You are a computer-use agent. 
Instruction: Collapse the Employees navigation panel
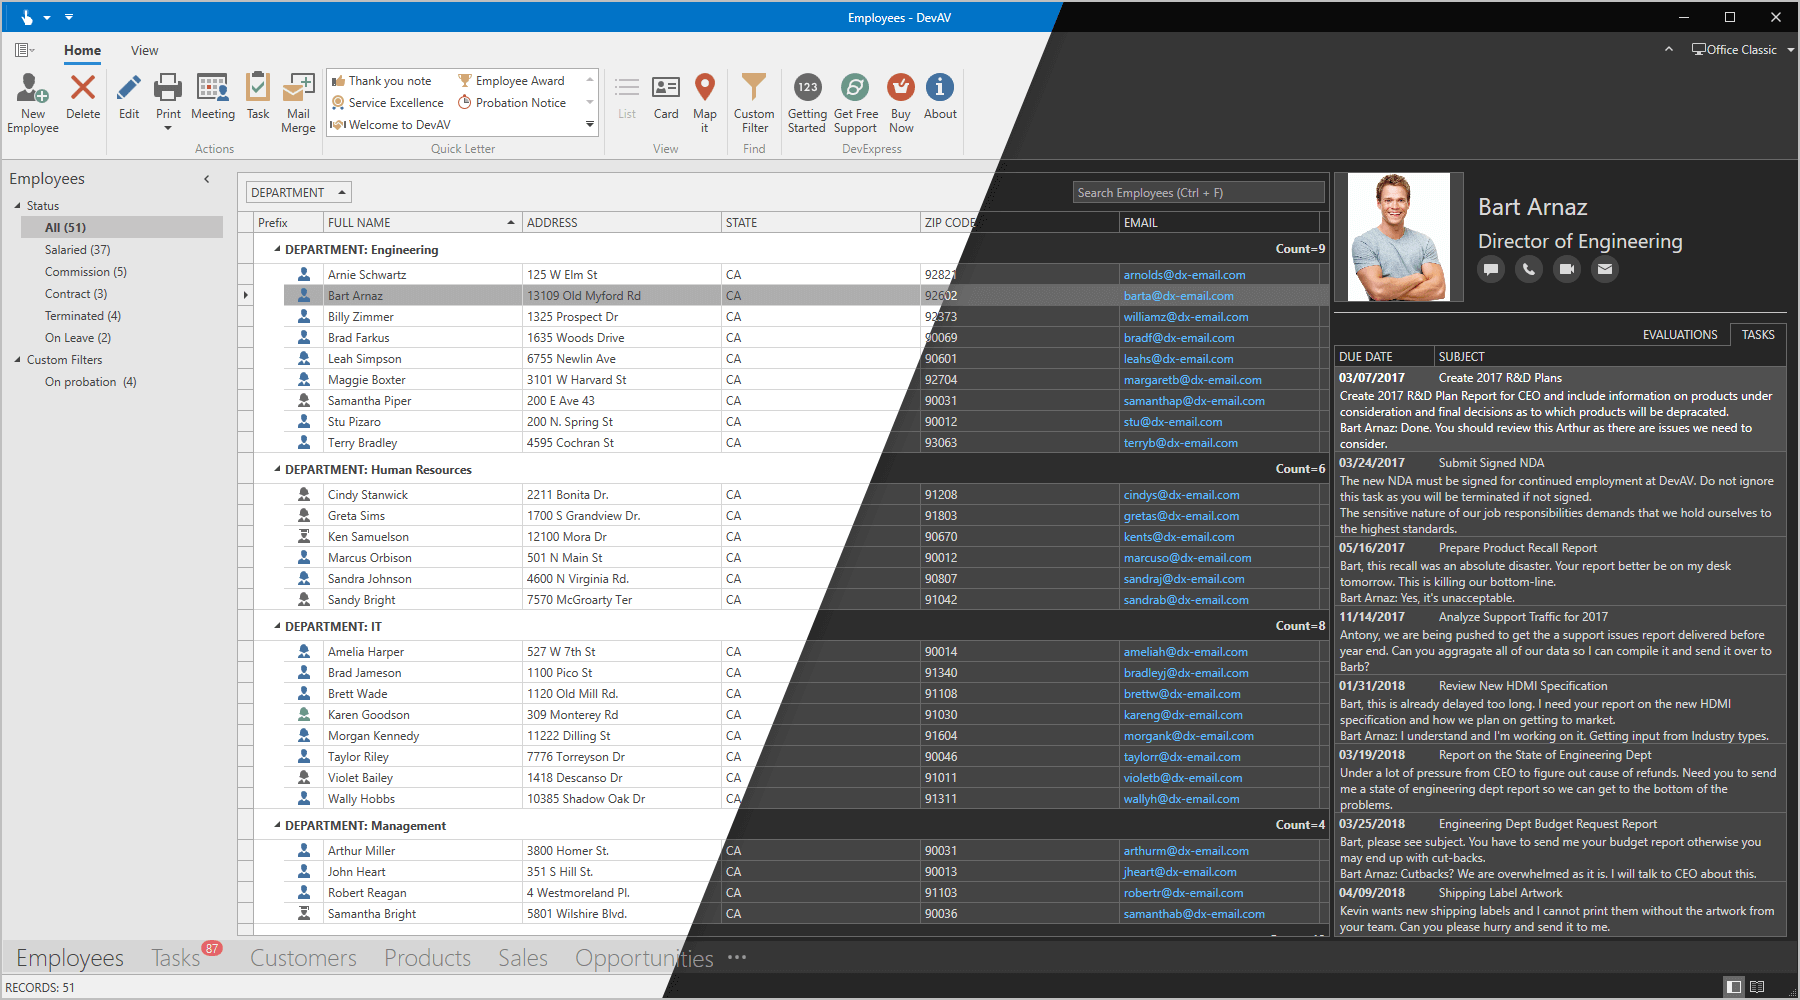[x=207, y=179]
